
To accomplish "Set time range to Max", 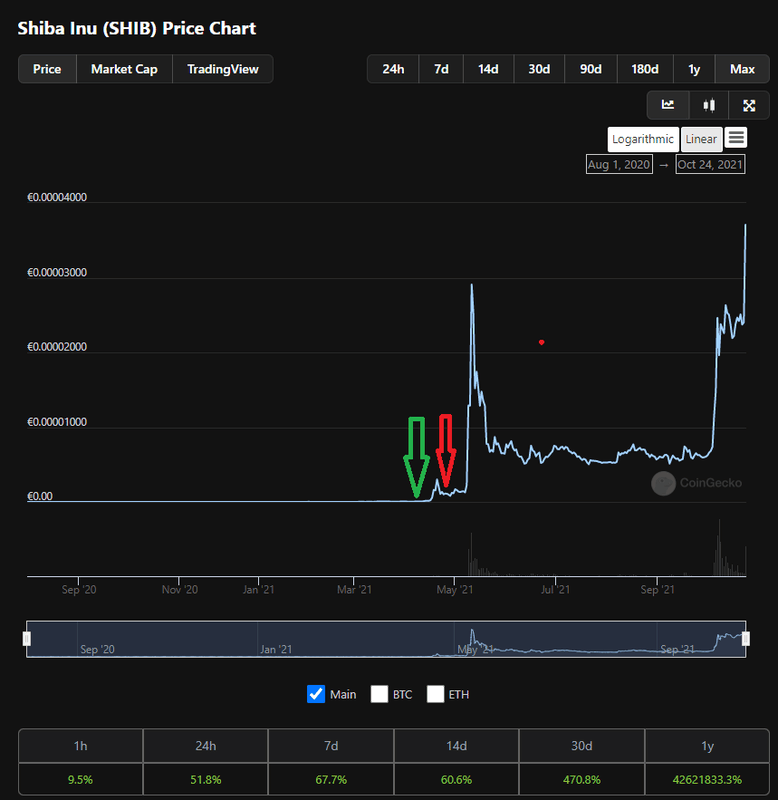I will pos(742,69).
